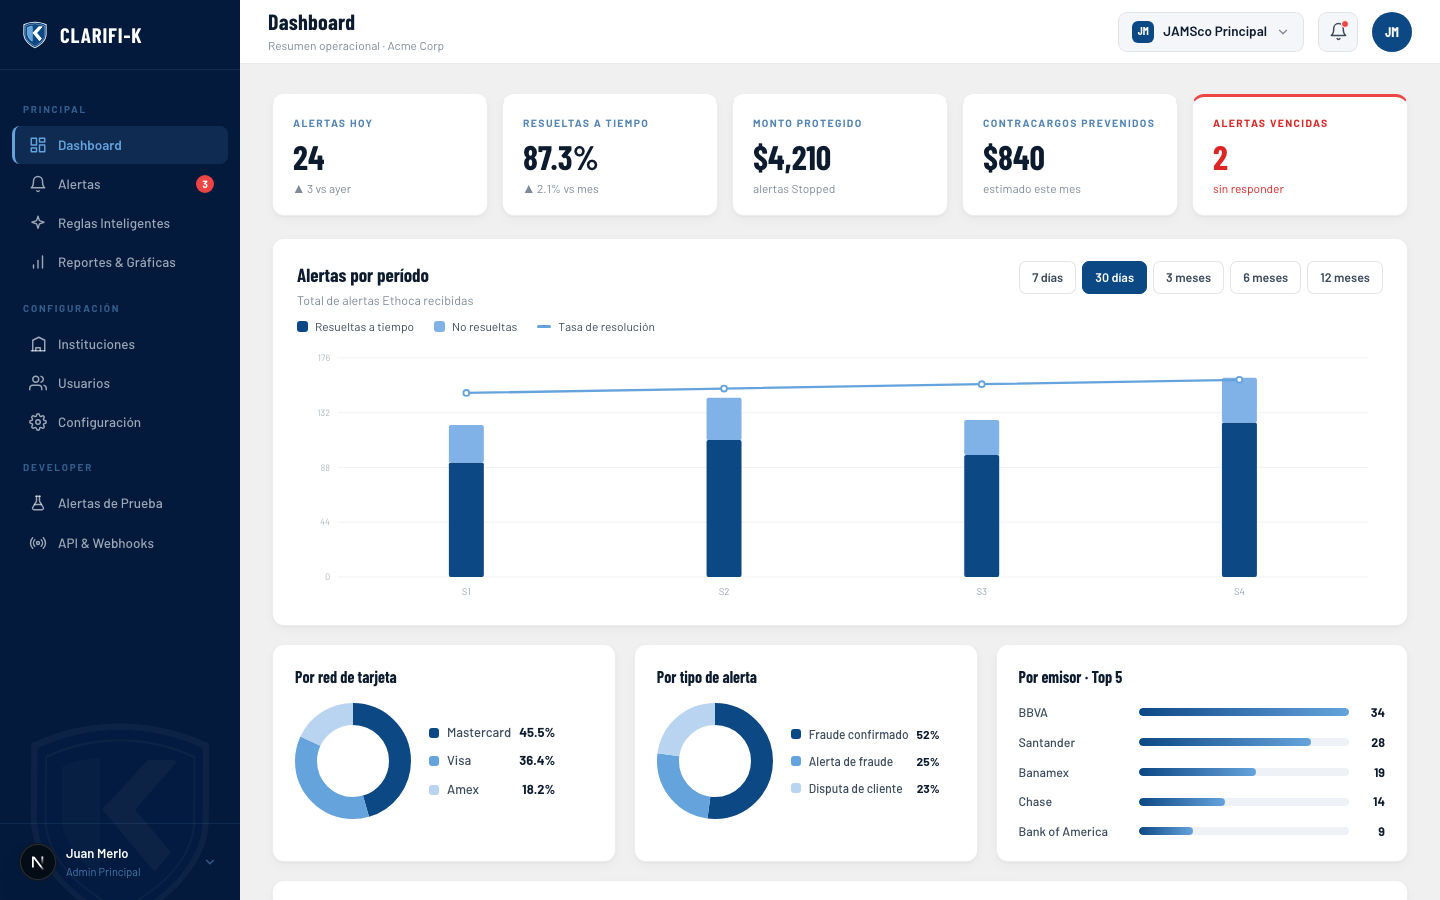This screenshot has width=1440, height=900.
Task: Open Alertas menu item
Action: pos(120,184)
